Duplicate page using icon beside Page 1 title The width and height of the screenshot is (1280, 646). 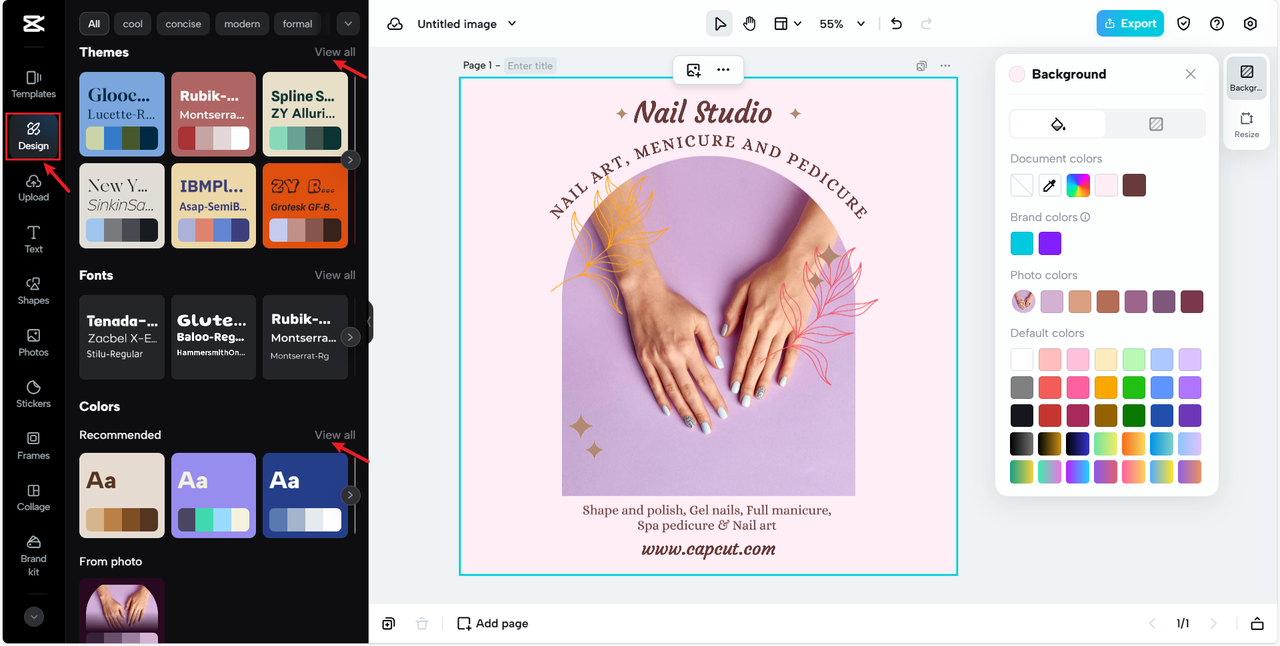[921, 66]
